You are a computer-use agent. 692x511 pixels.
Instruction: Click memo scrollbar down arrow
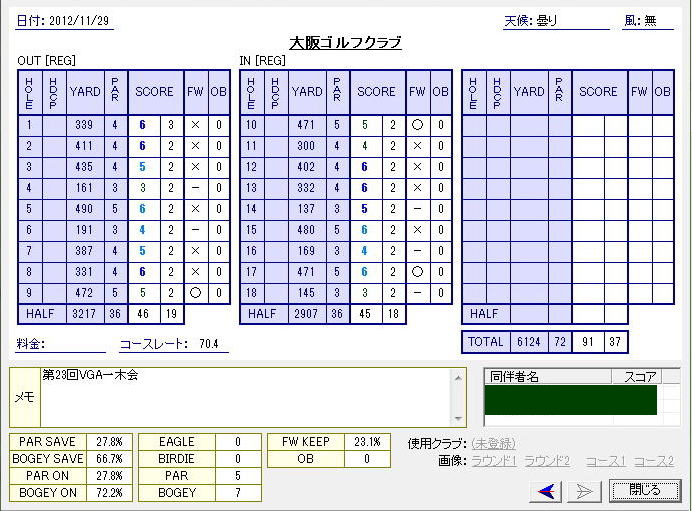458,418
